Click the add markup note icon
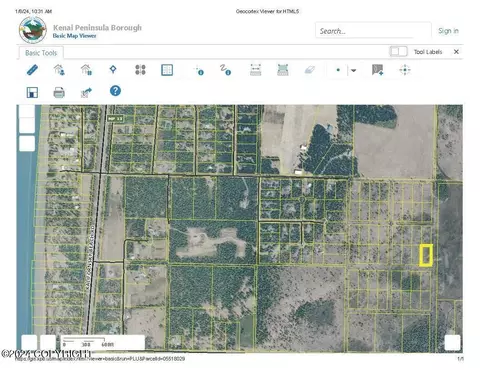Image resolution: width=480 pixels, height=370 pixels. click(377, 70)
